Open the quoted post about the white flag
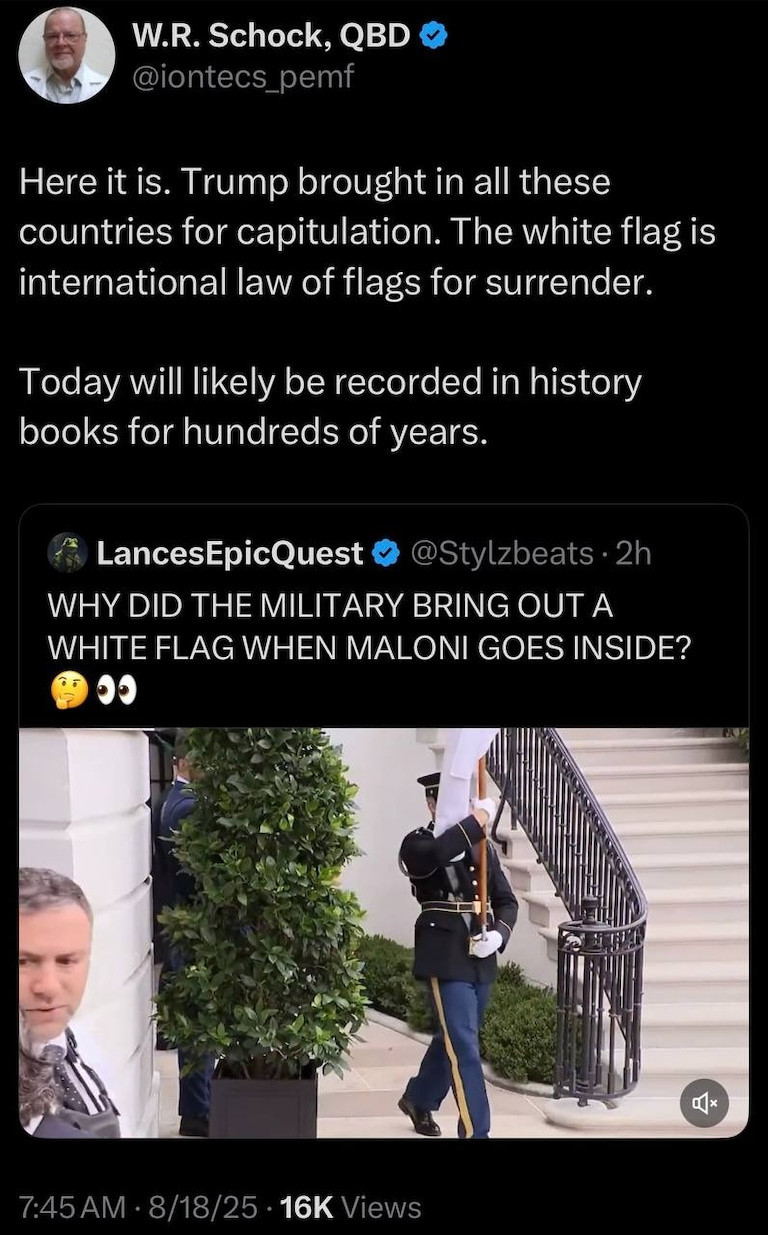The width and height of the screenshot is (768, 1235). [384, 821]
